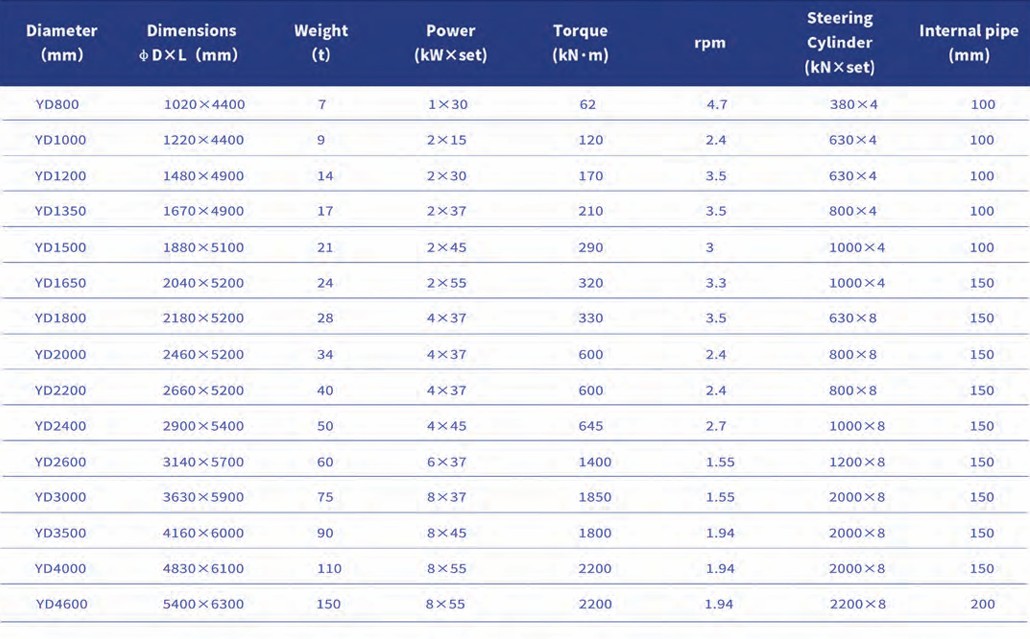
Task: Select the Power (kW×set) header
Action: (450, 43)
